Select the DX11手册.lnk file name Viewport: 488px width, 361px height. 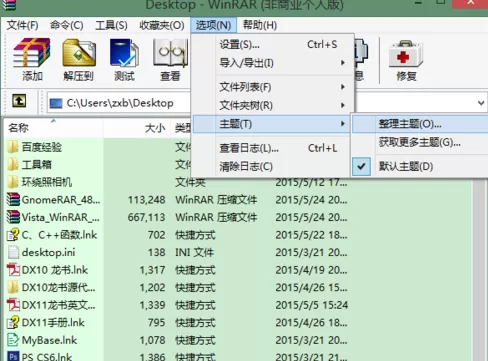click(x=53, y=323)
